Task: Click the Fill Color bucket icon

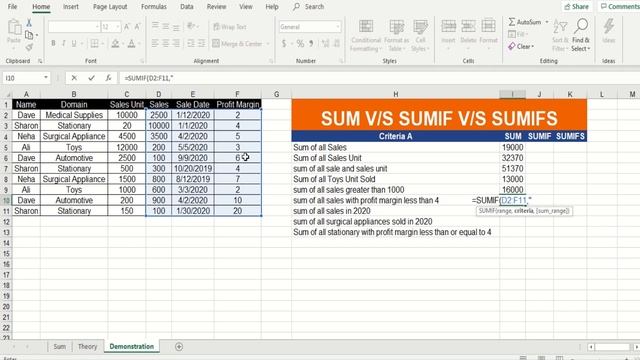Action: click(116, 43)
